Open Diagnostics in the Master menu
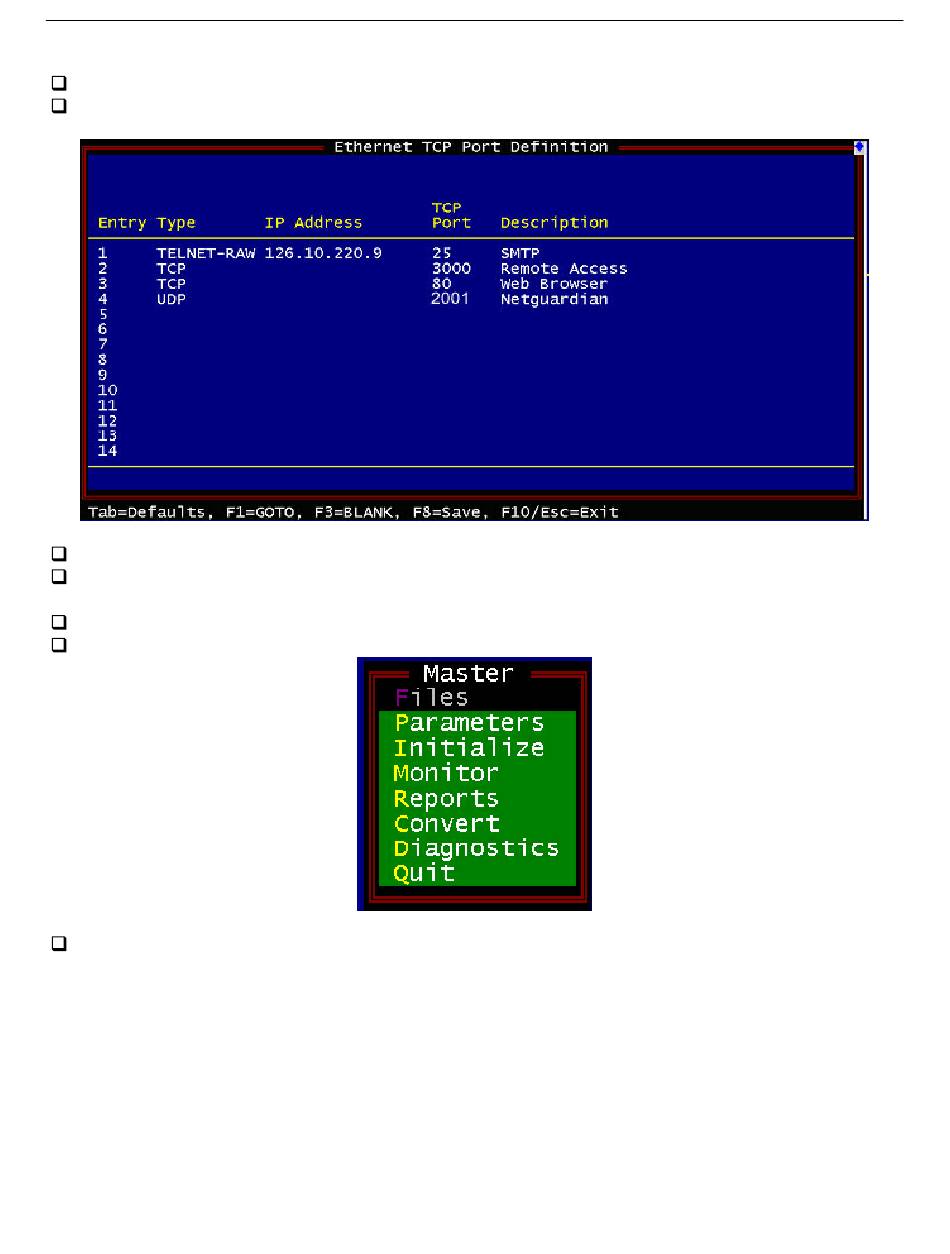The width and height of the screenshot is (950, 1254). 476,848
